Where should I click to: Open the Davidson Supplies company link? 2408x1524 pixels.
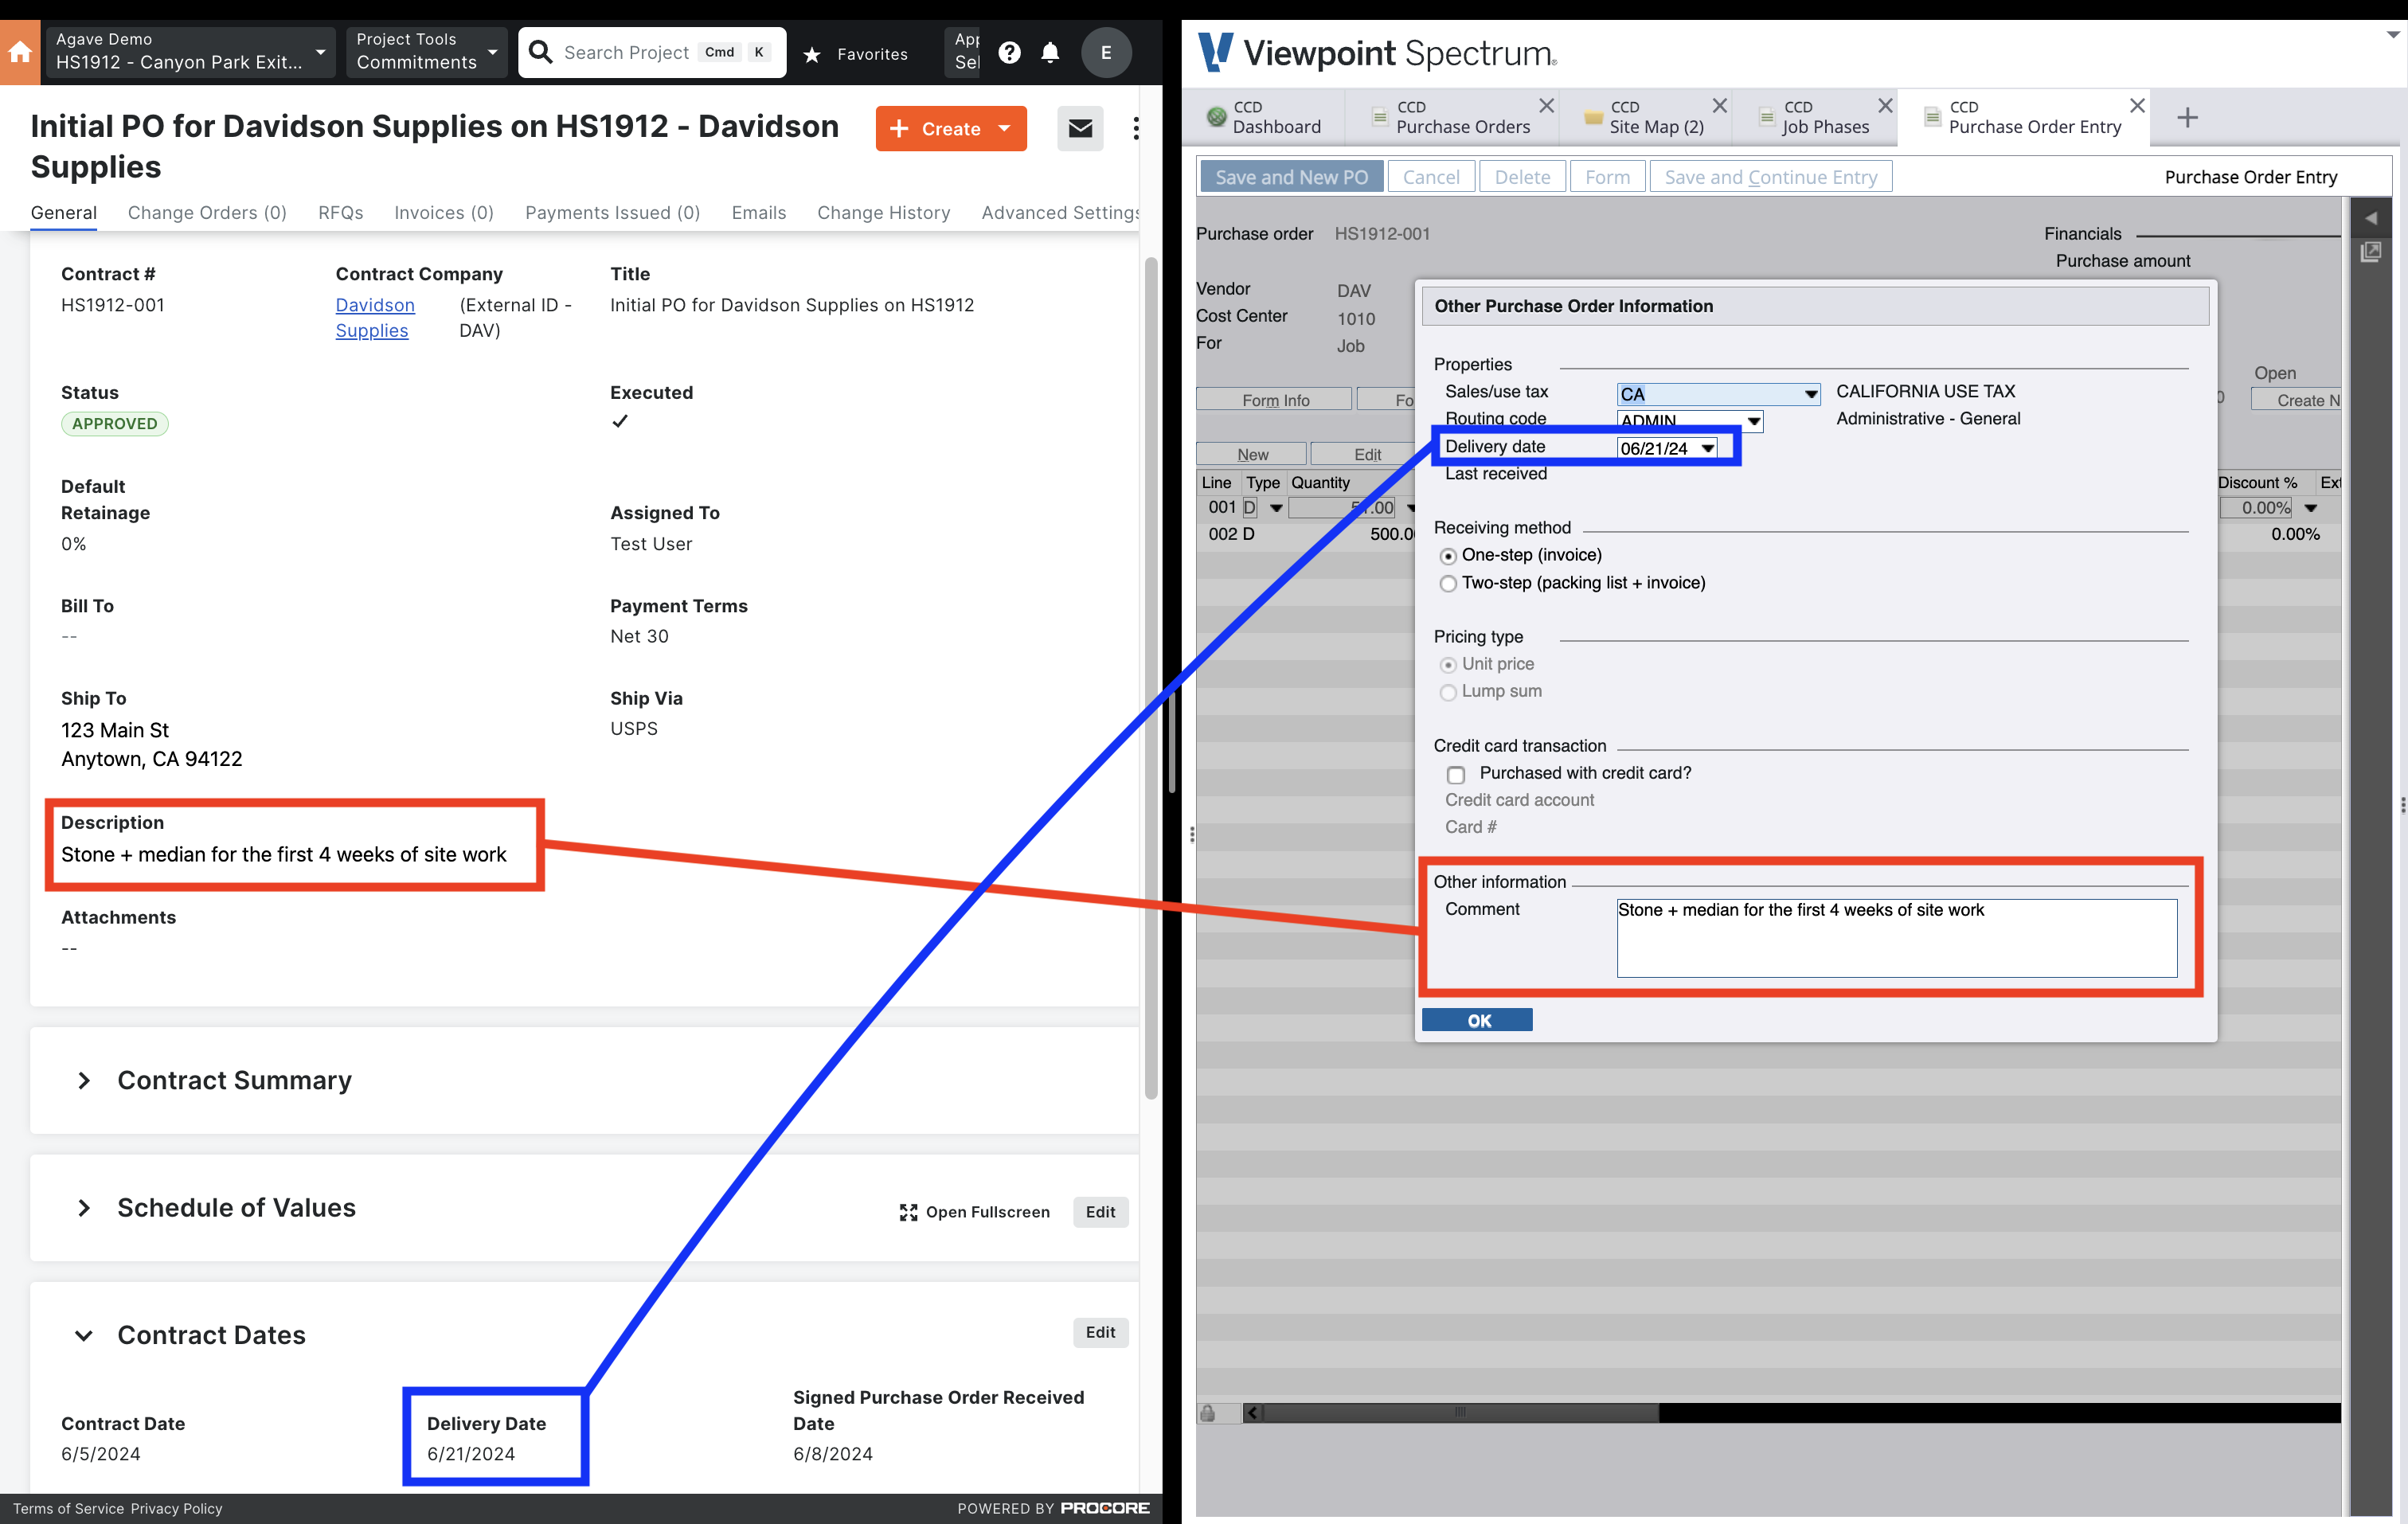tap(375, 318)
